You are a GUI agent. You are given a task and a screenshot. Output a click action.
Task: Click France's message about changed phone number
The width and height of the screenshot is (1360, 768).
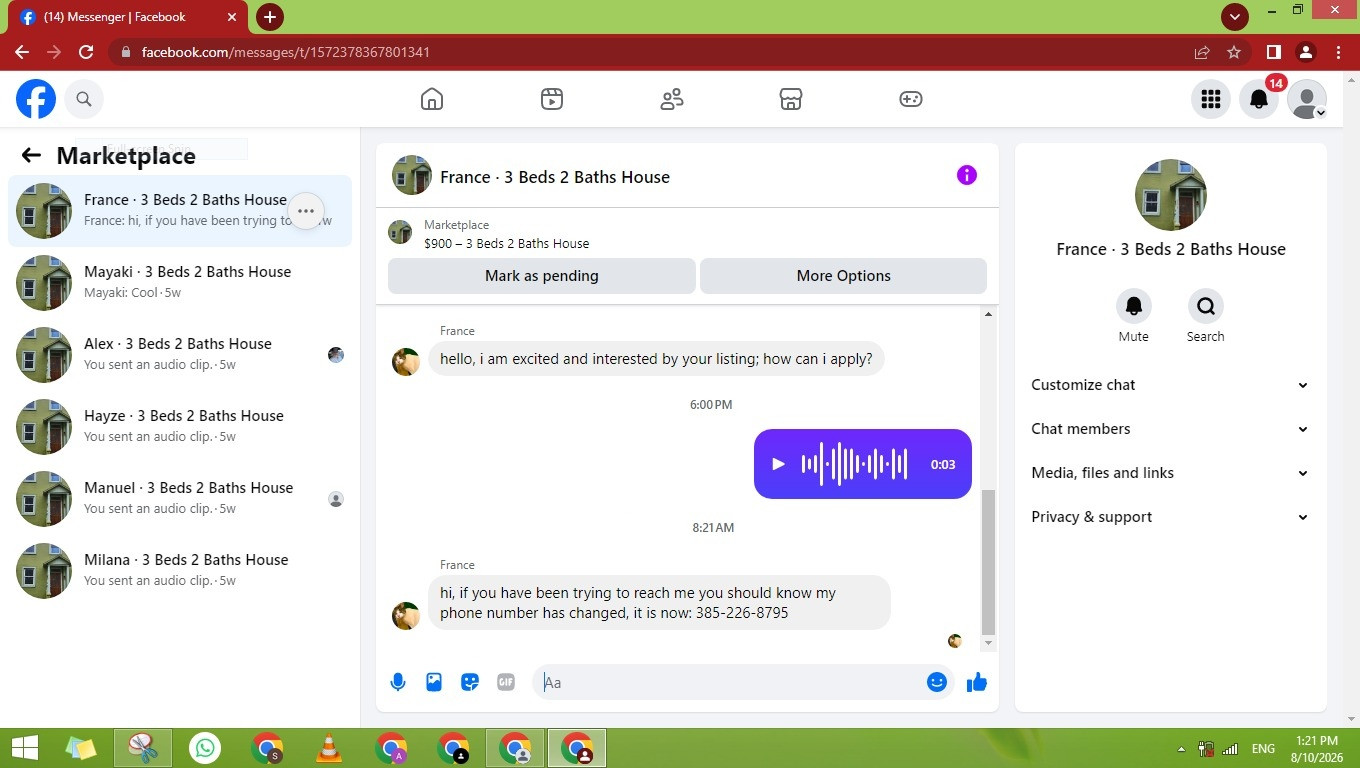659,603
